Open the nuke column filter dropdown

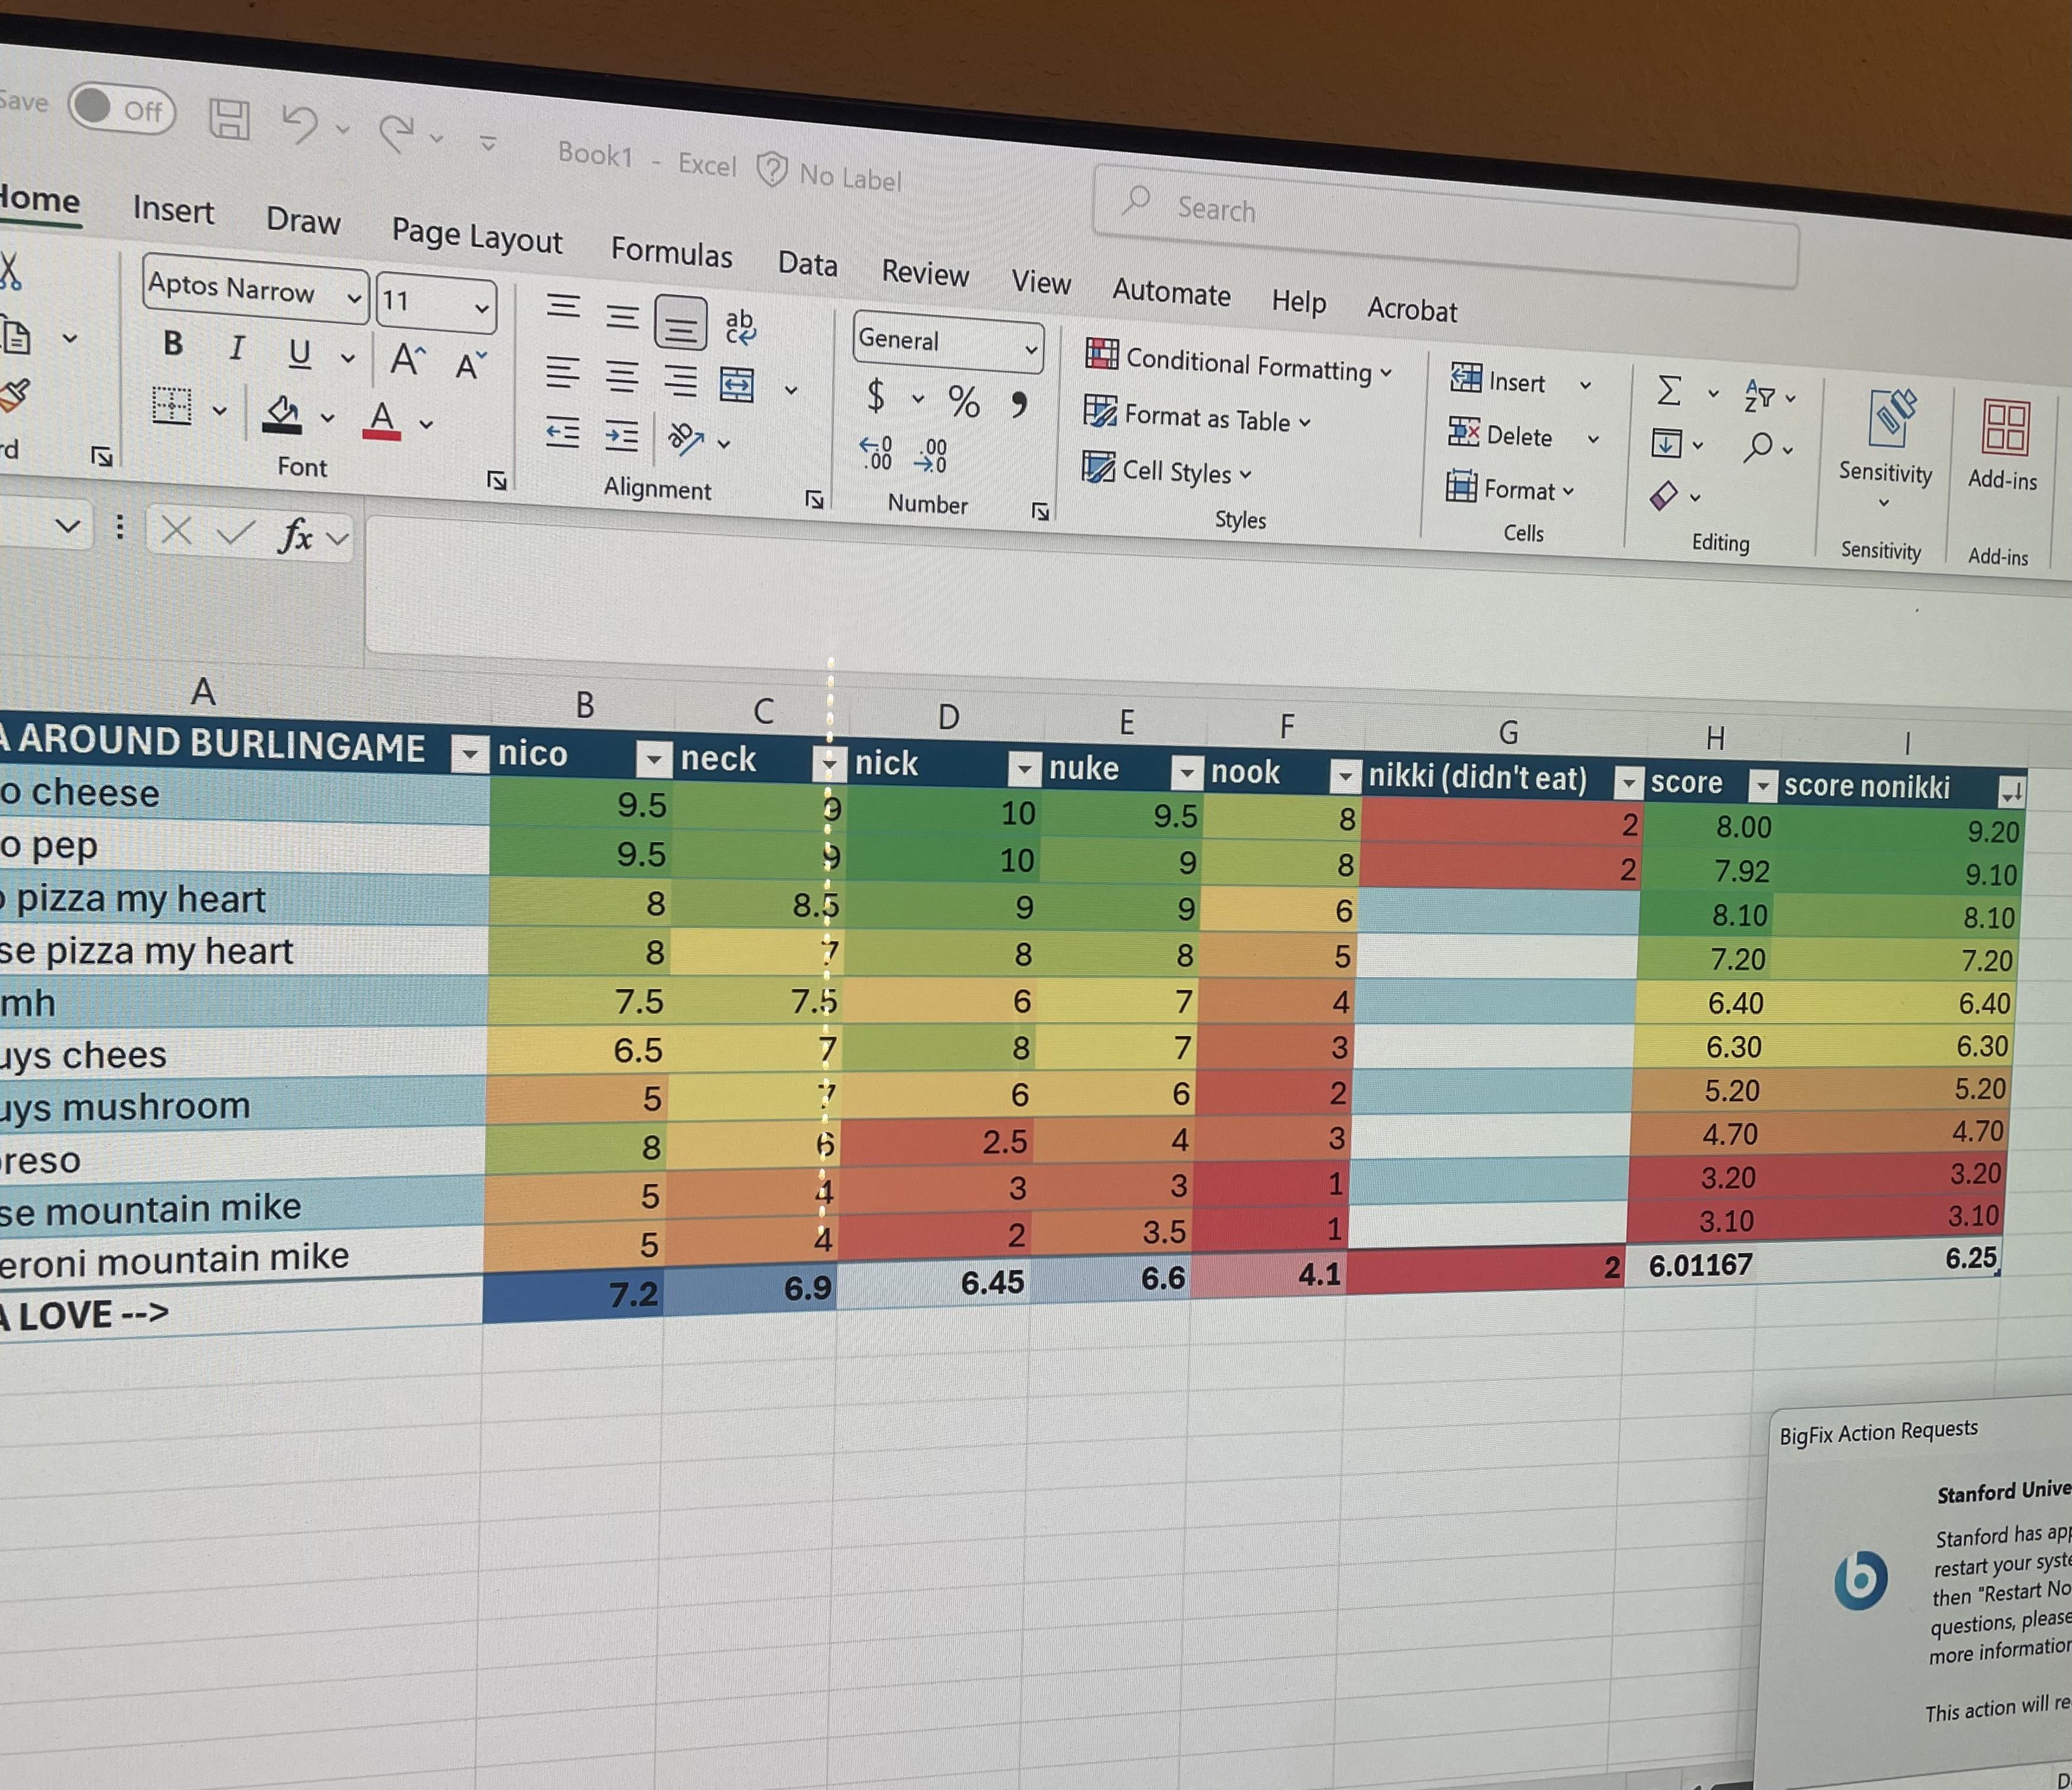tap(1186, 773)
